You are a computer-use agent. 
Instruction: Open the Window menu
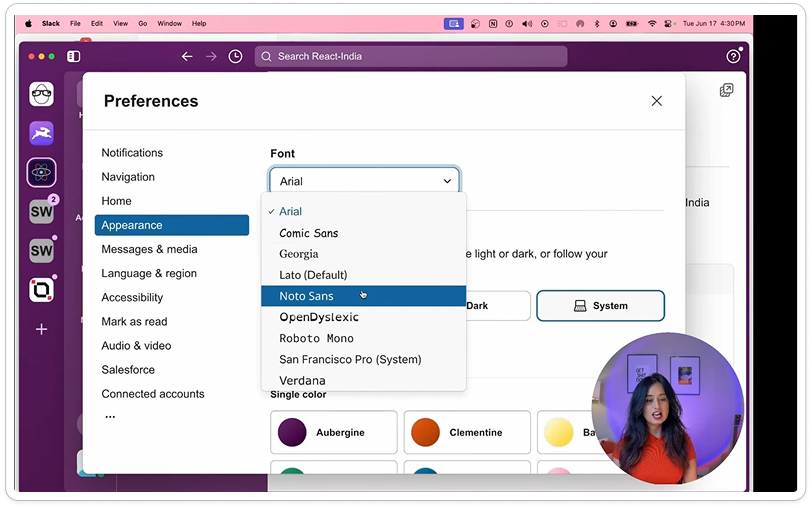coord(169,23)
